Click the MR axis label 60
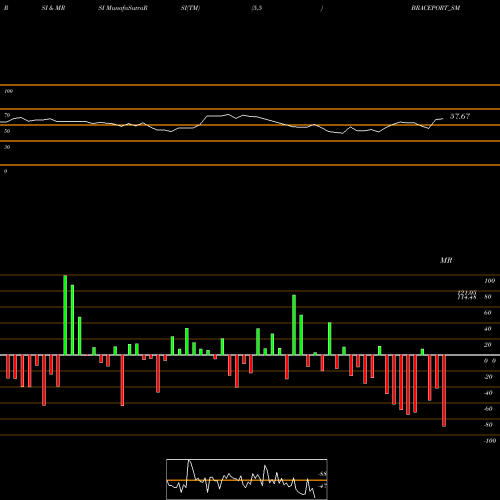 (x=487, y=313)
